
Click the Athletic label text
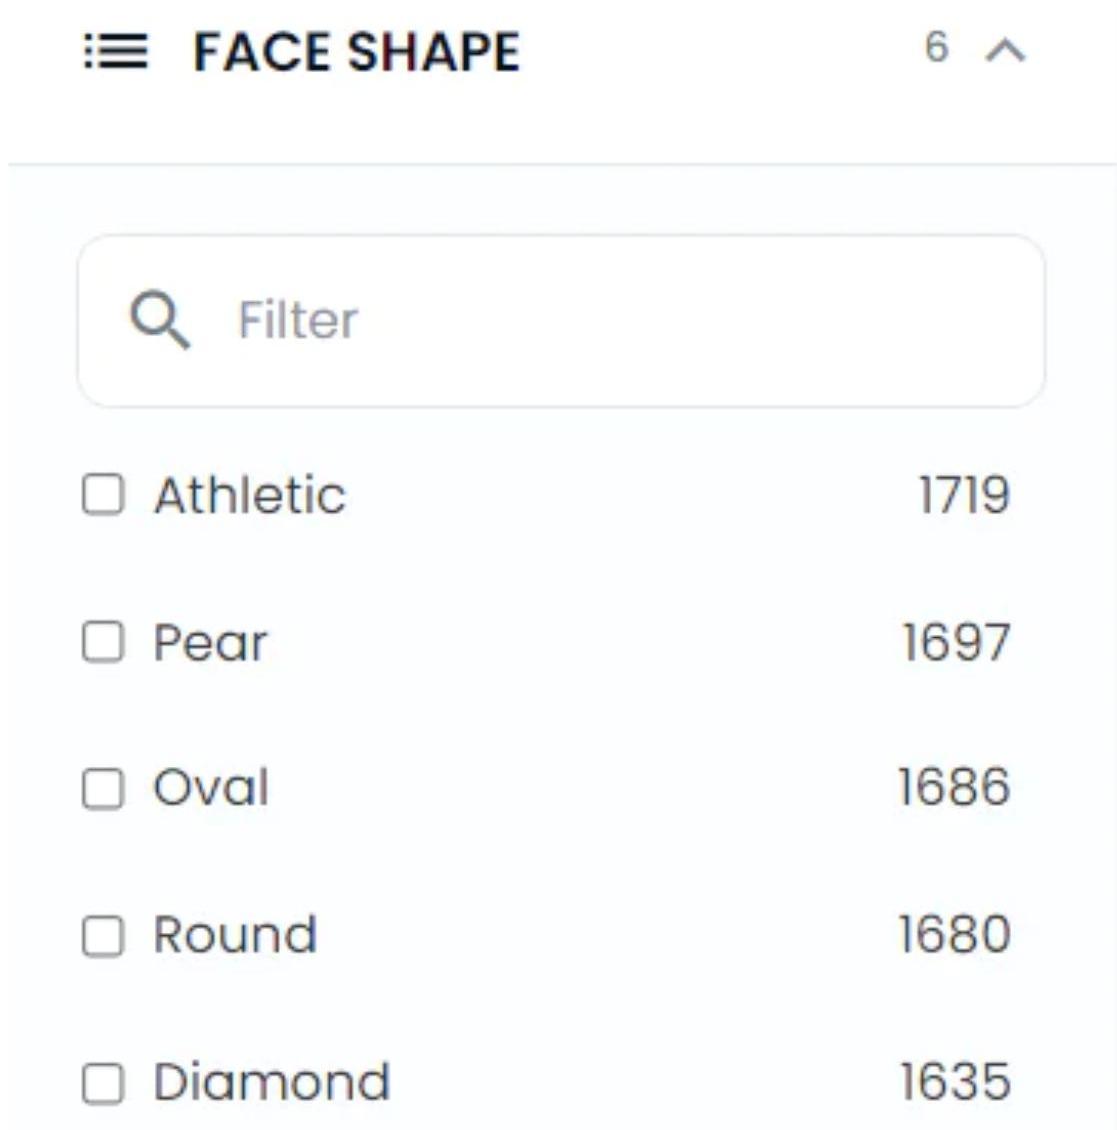(x=250, y=495)
